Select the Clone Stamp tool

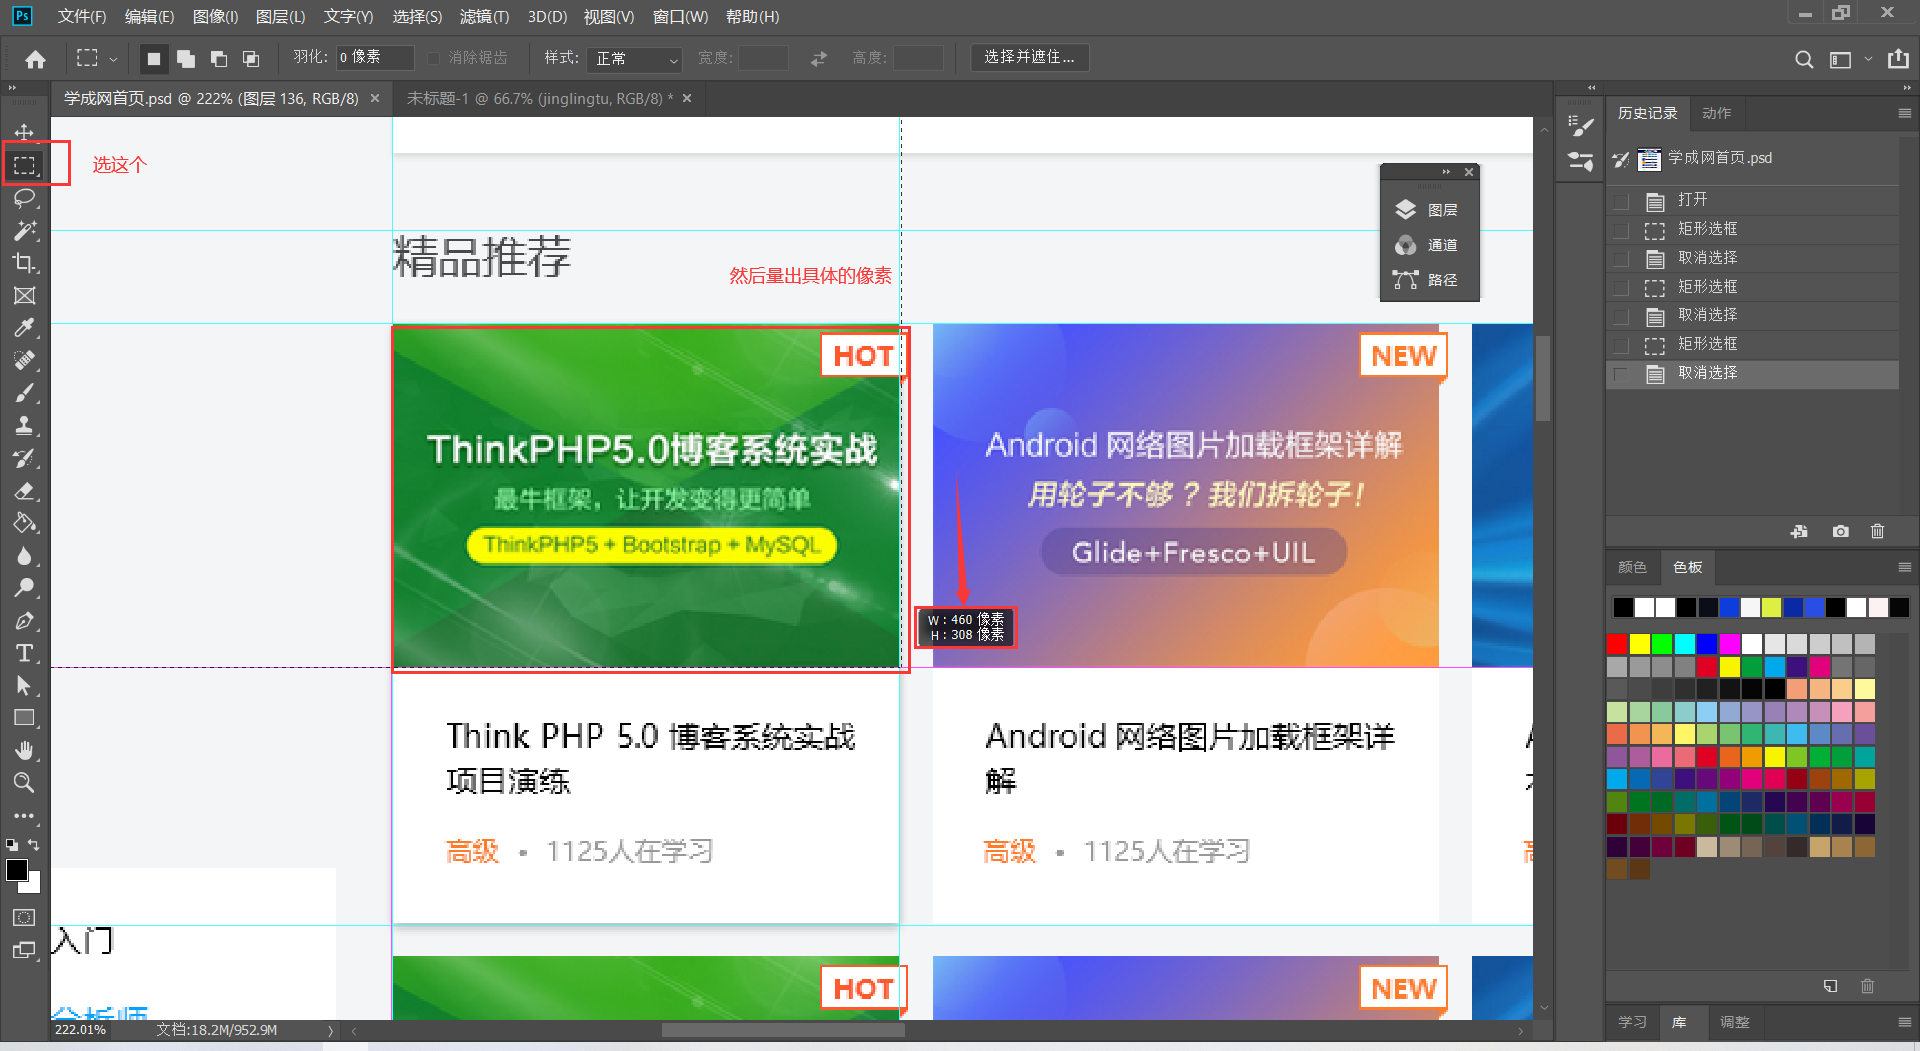(24, 425)
